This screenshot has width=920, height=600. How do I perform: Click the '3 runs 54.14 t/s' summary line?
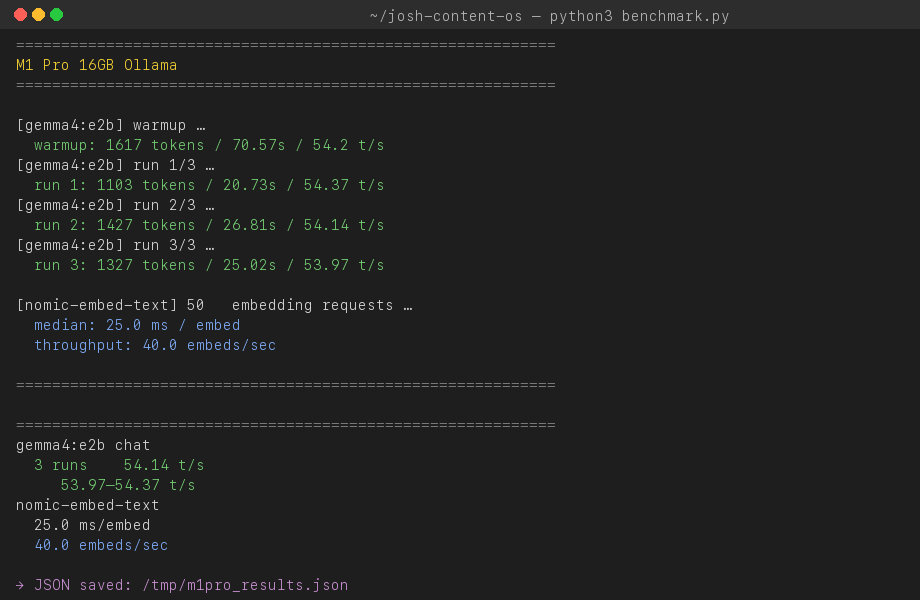(119, 465)
